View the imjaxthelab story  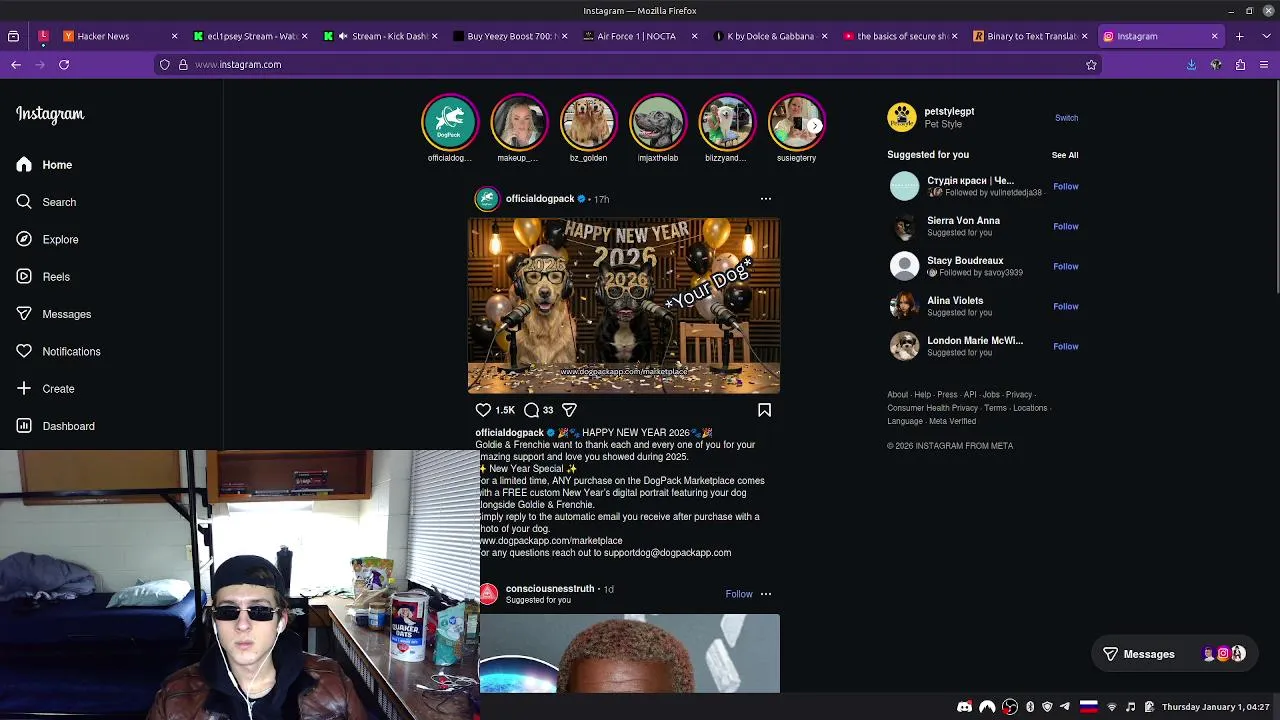(658, 122)
